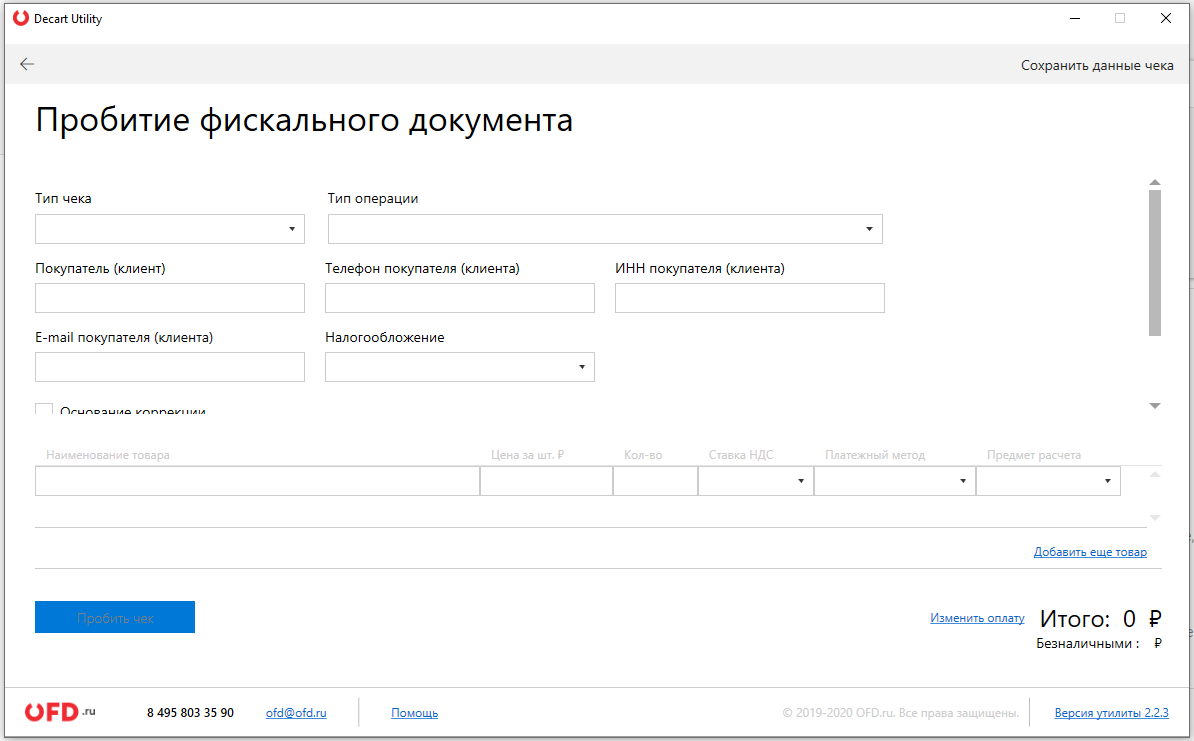Tick the Основание коррекции checkbox
The image size is (1194, 741).
click(44, 409)
